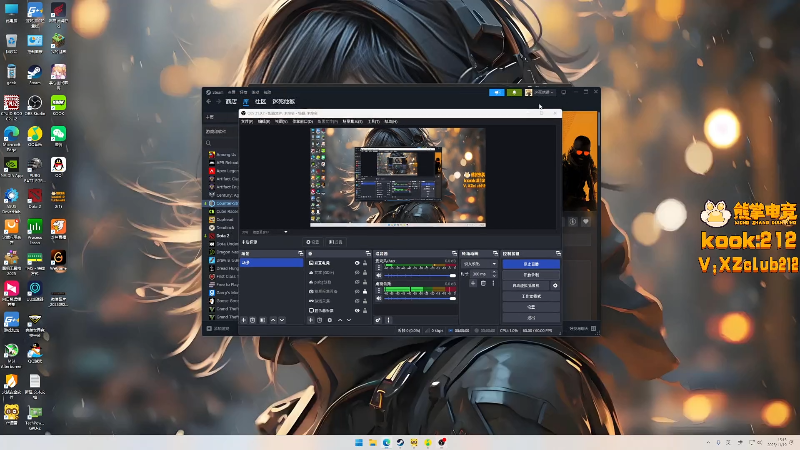Click heart favorite icon in Steam library
This screenshot has height=450, width=800.
coord(586,221)
